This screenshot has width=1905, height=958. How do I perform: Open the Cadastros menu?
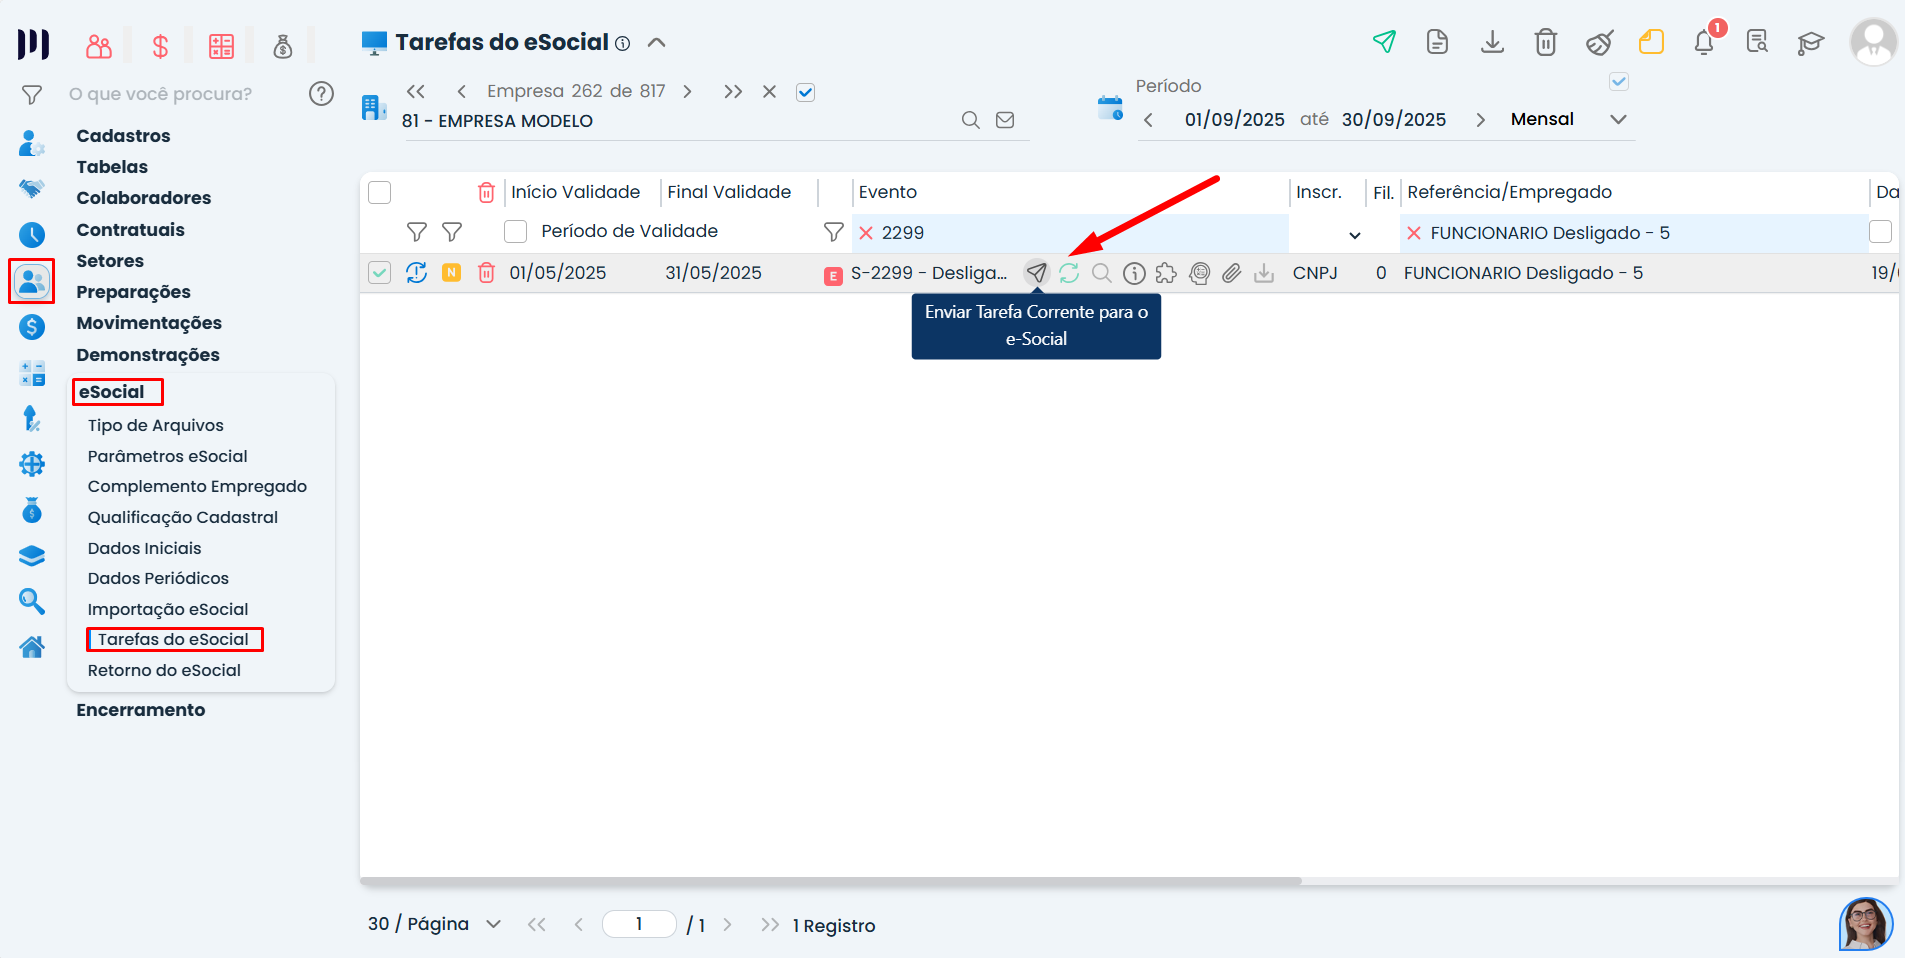tap(123, 136)
